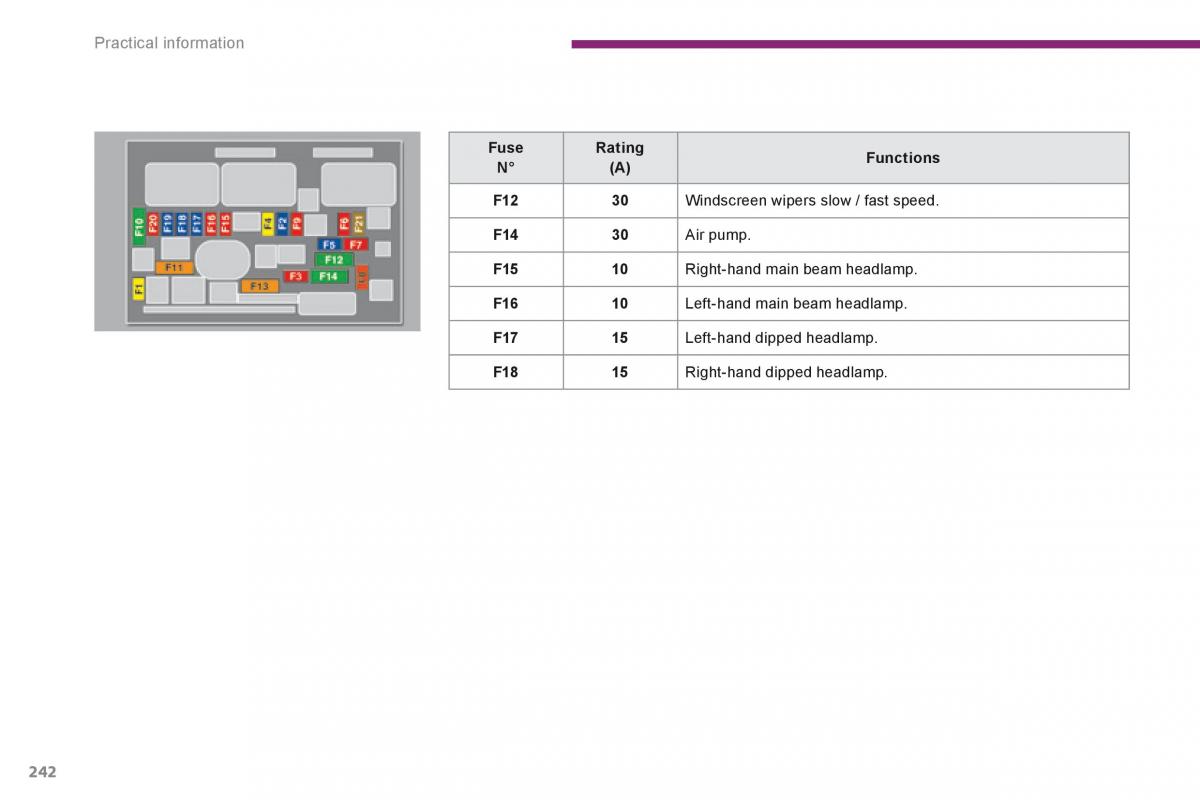The image size is (1200, 800).
Task: Click the "Fuse N°" column header
Action: pos(506,158)
